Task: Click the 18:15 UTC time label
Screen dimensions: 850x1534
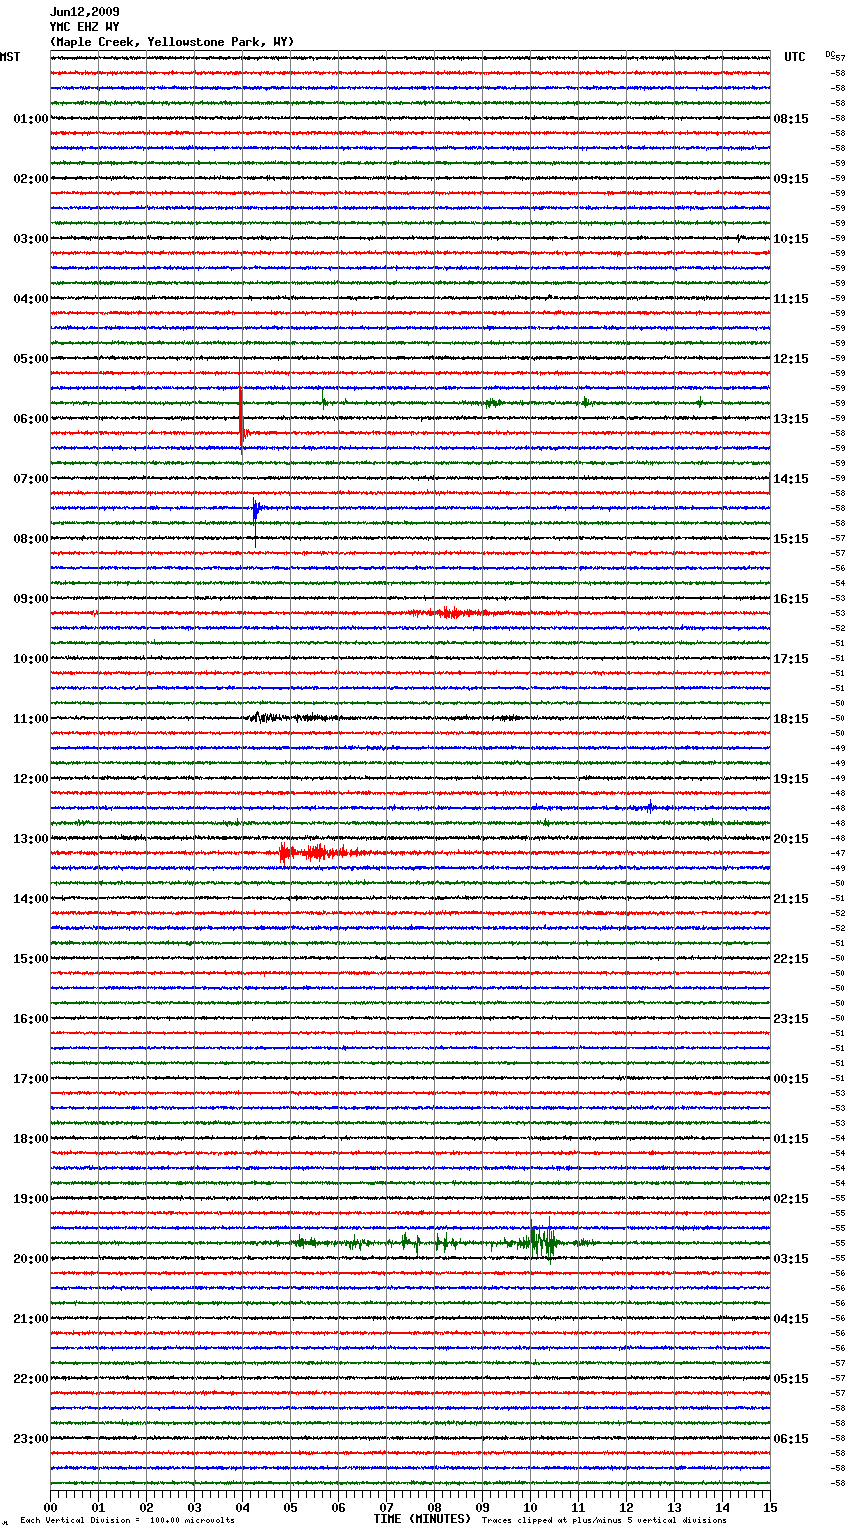Action: point(791,719)
